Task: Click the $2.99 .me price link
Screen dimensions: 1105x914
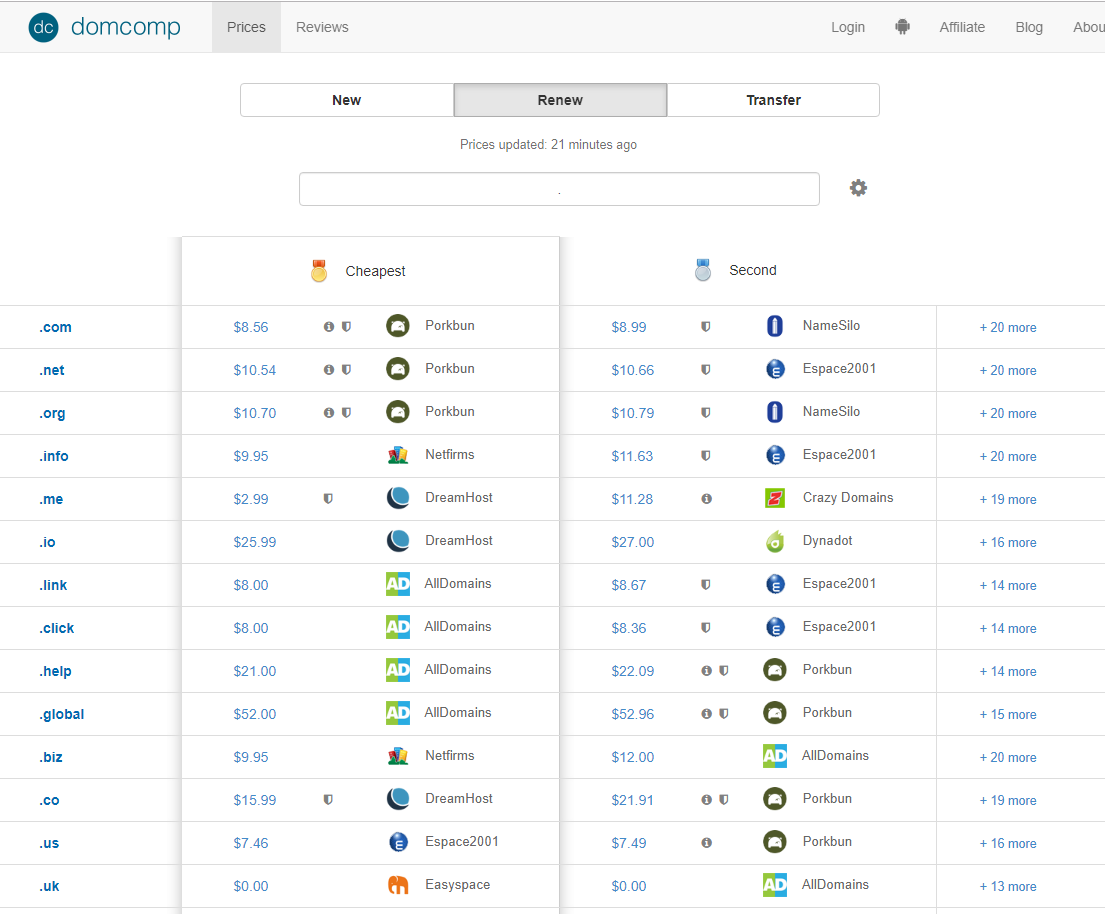Action: (x=251, y=499)
